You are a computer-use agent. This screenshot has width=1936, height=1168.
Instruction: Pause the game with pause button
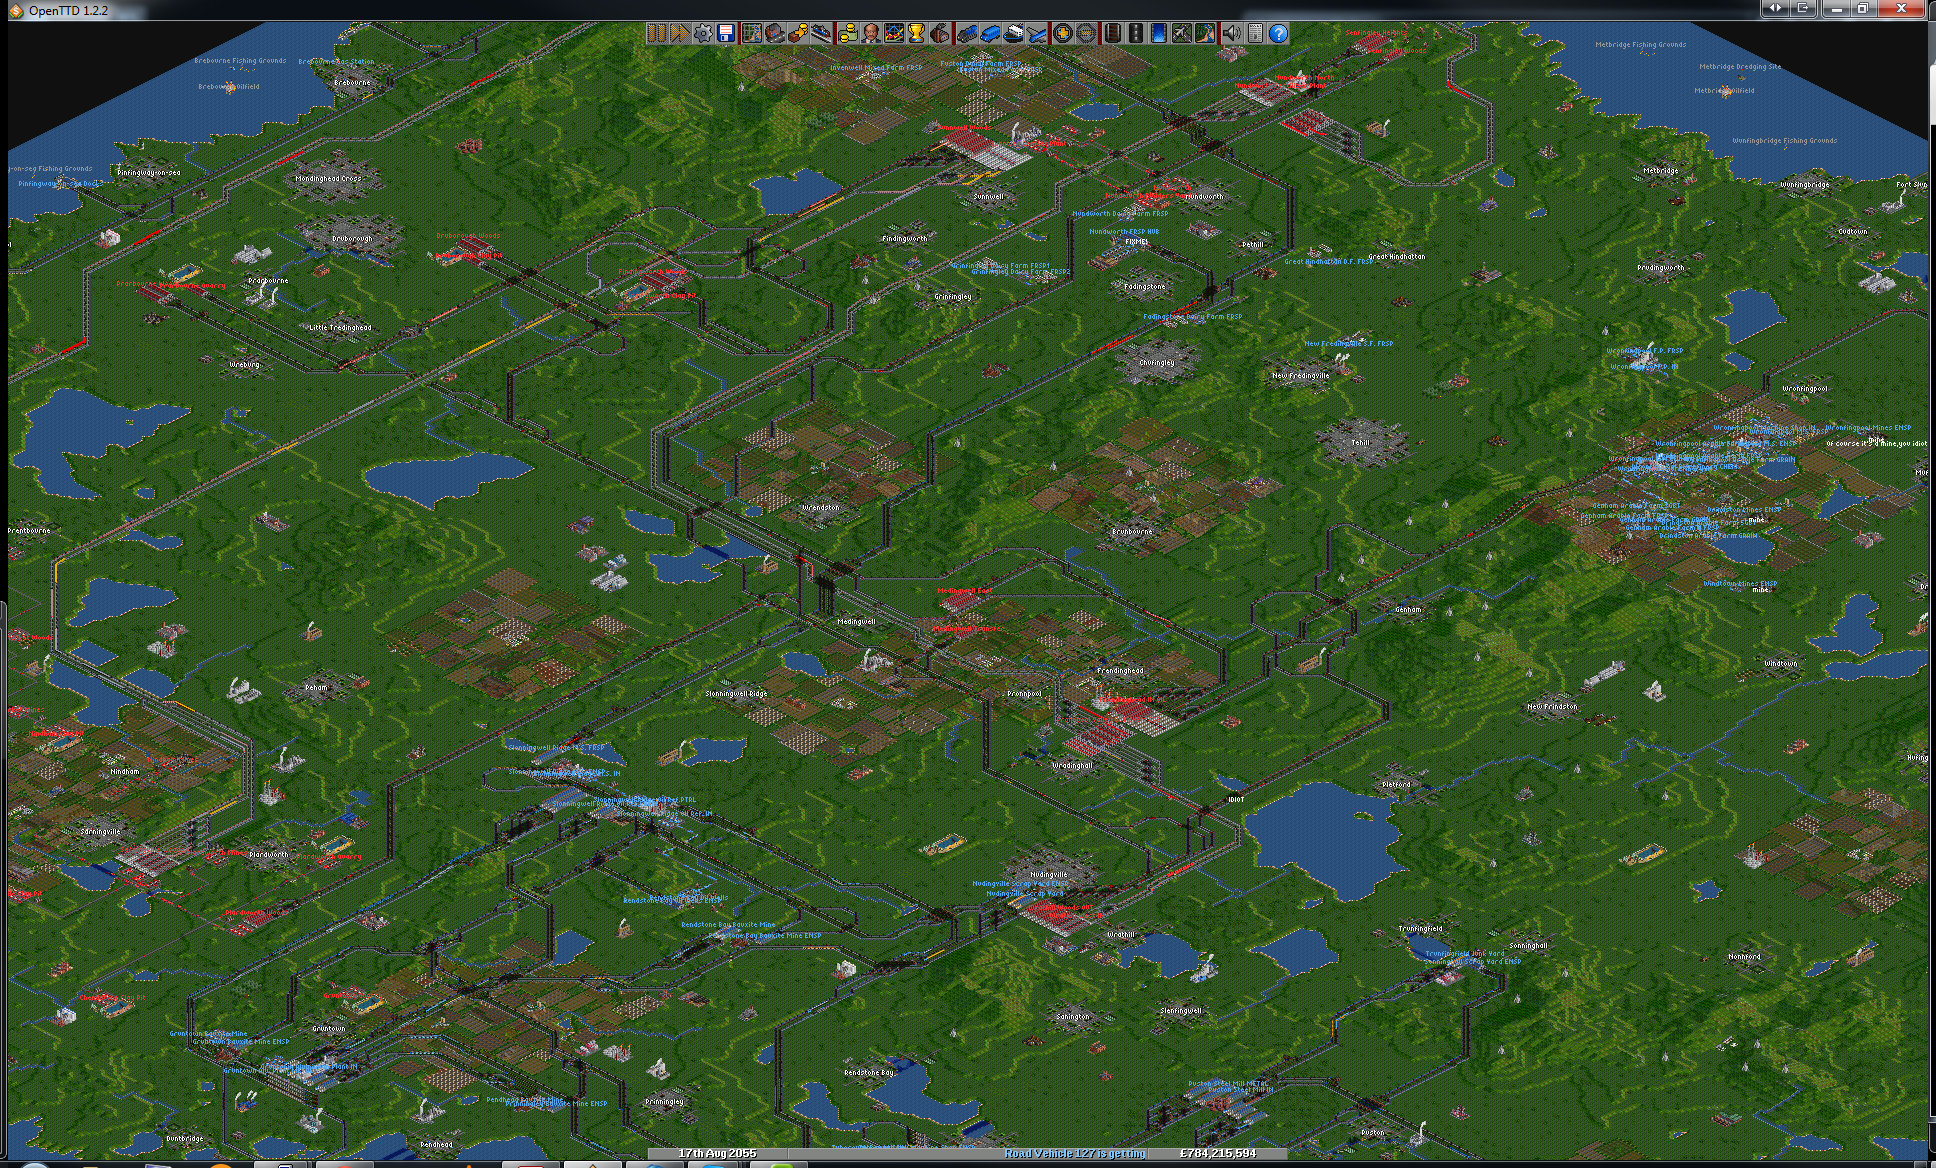[x=657, y=33]
